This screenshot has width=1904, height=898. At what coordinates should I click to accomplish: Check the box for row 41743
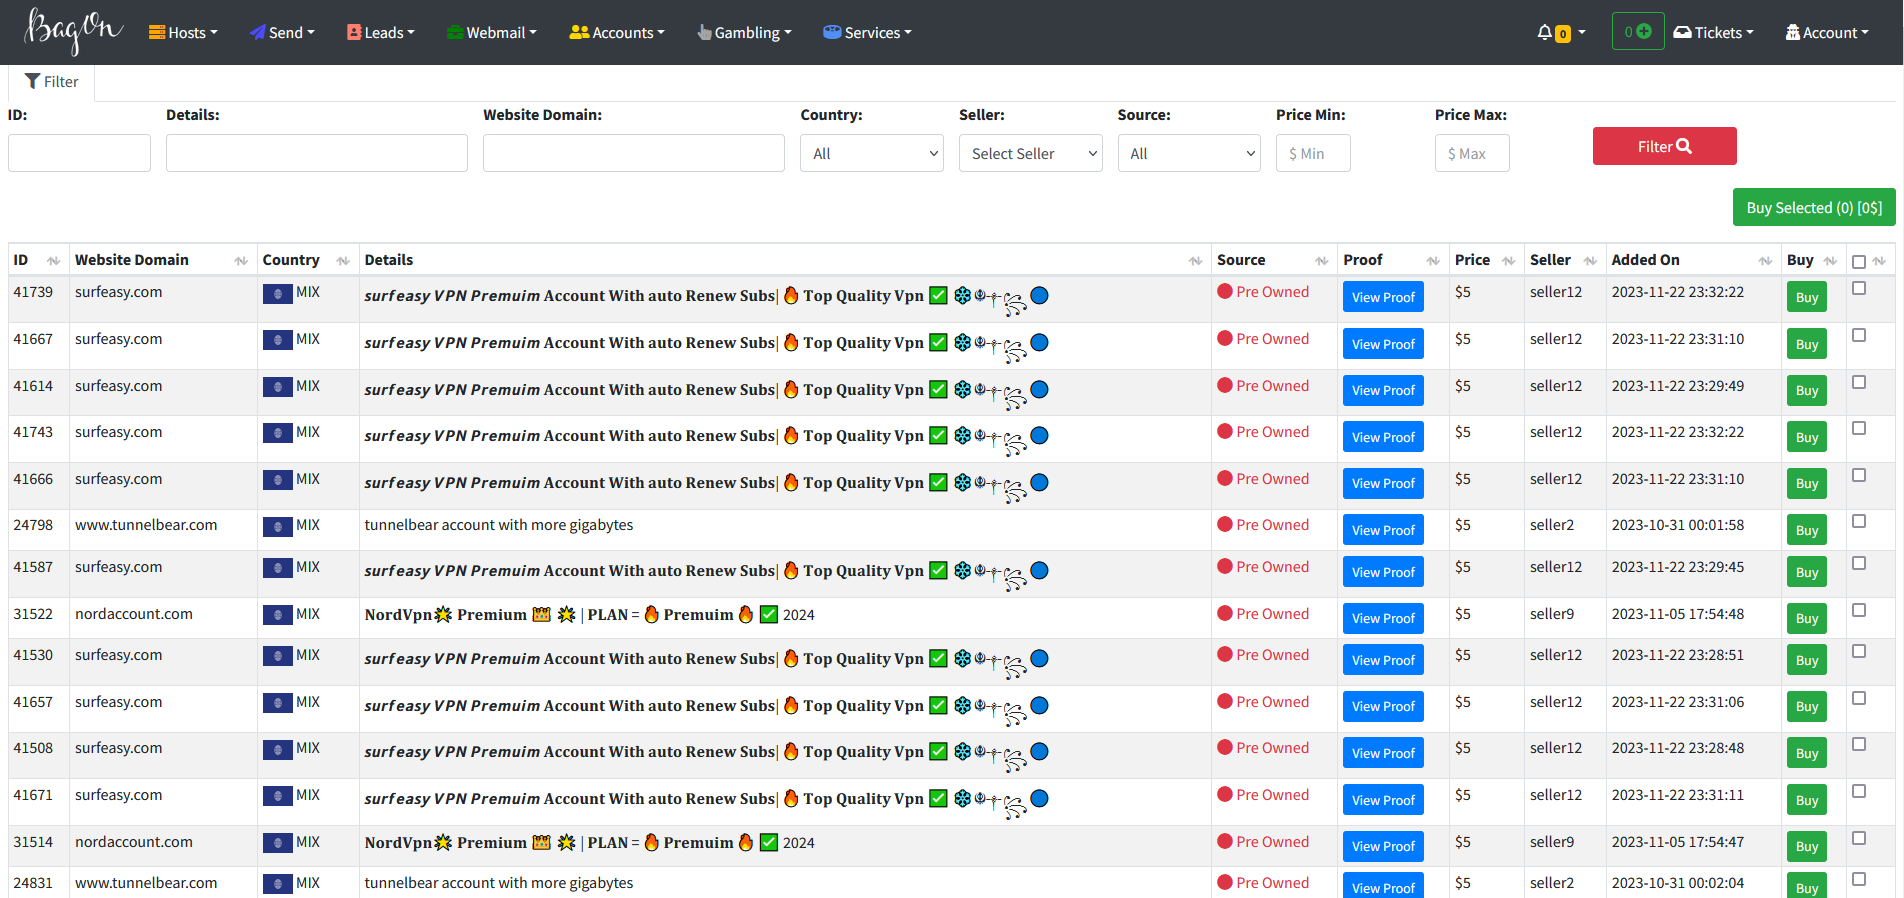click(1859, 428)
